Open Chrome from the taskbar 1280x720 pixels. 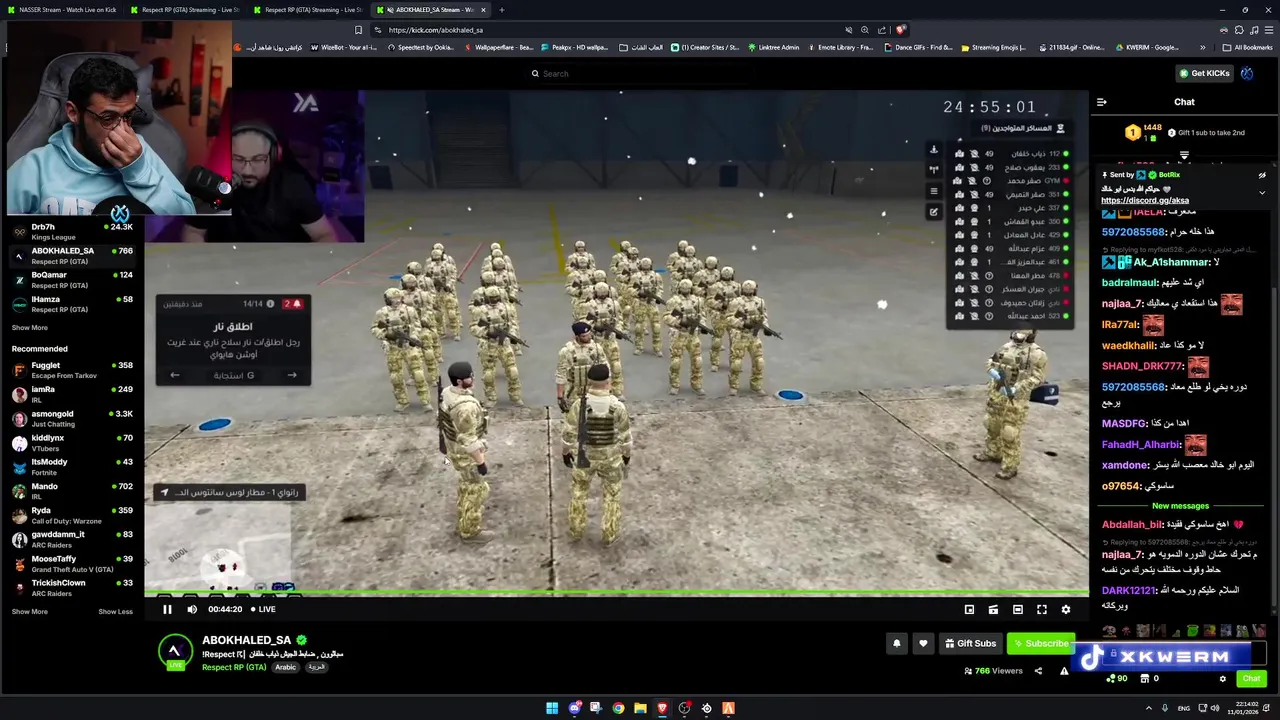pyautogui.click(x=618, y=708)
